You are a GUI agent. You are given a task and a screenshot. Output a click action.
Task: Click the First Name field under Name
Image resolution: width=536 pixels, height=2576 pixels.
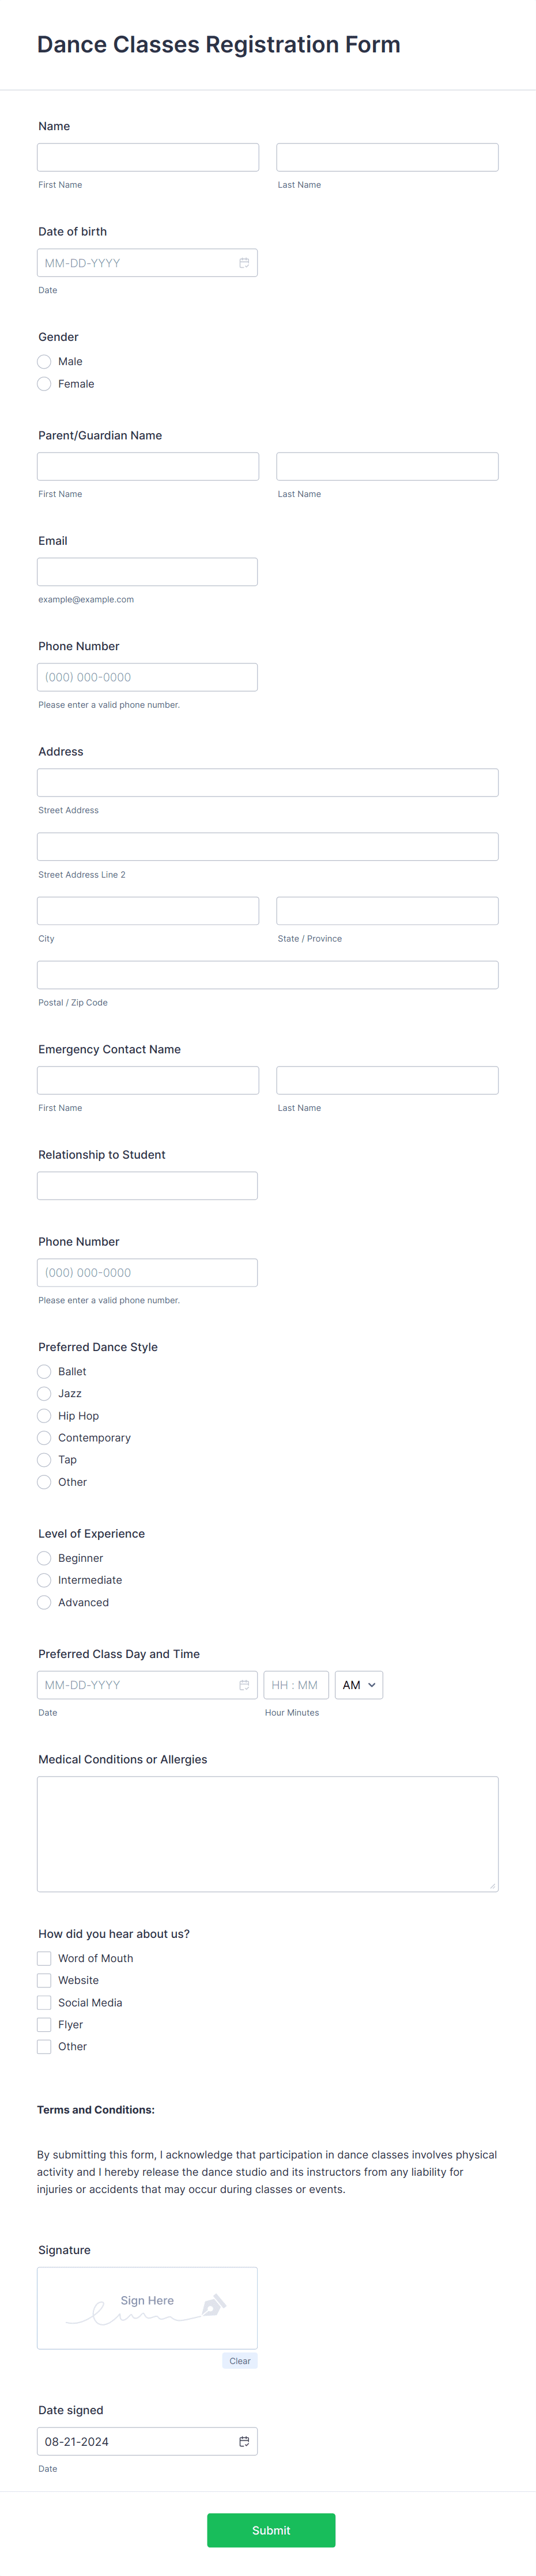[147, 157]
